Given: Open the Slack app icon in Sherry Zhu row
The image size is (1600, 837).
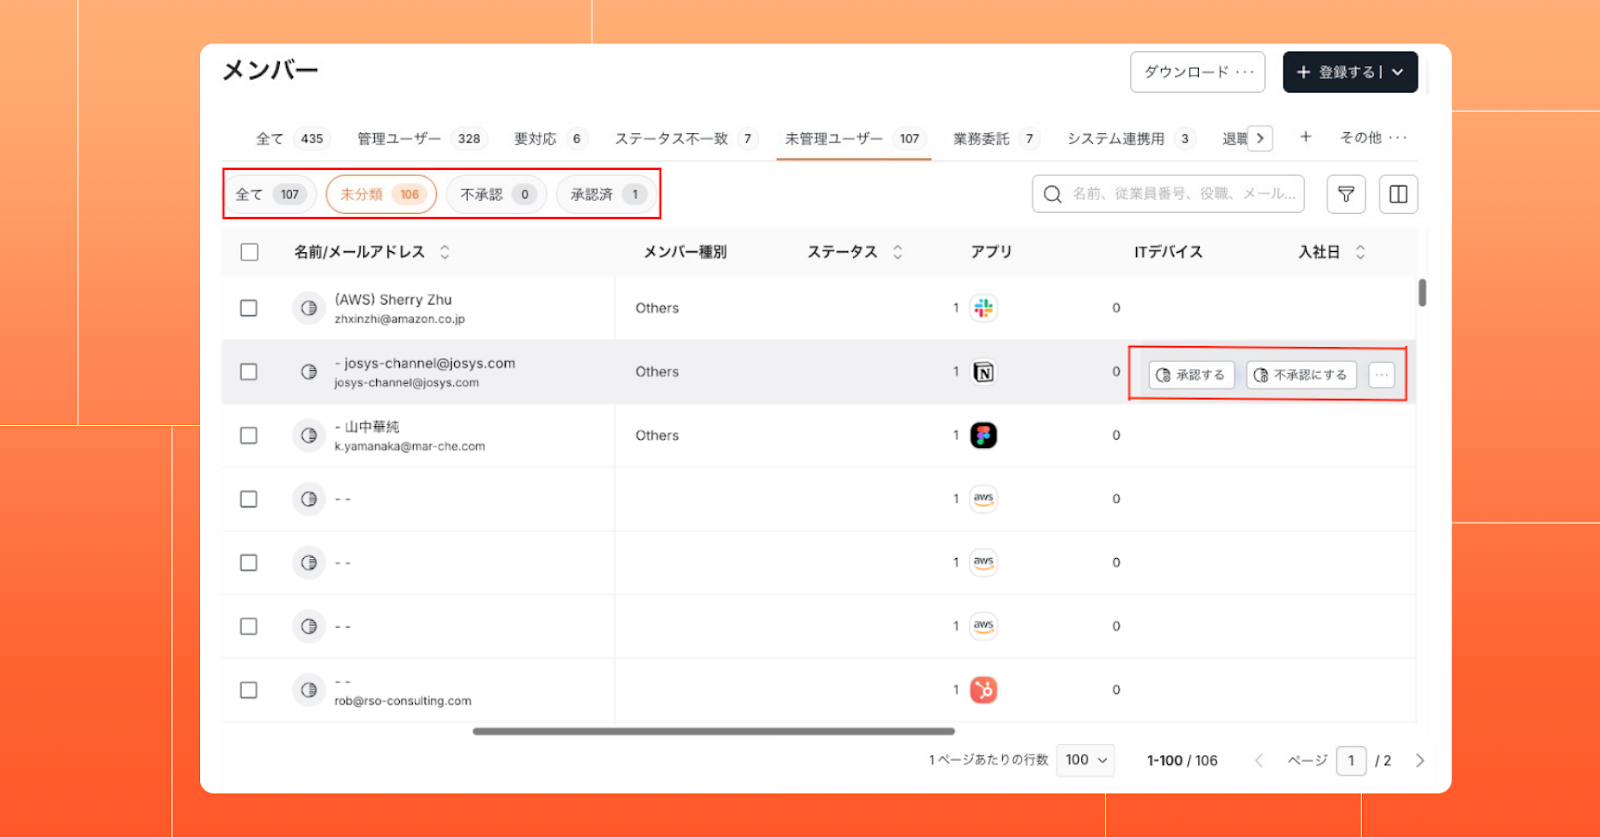Looking at the screenshot, I should click(x=984, y=308).
